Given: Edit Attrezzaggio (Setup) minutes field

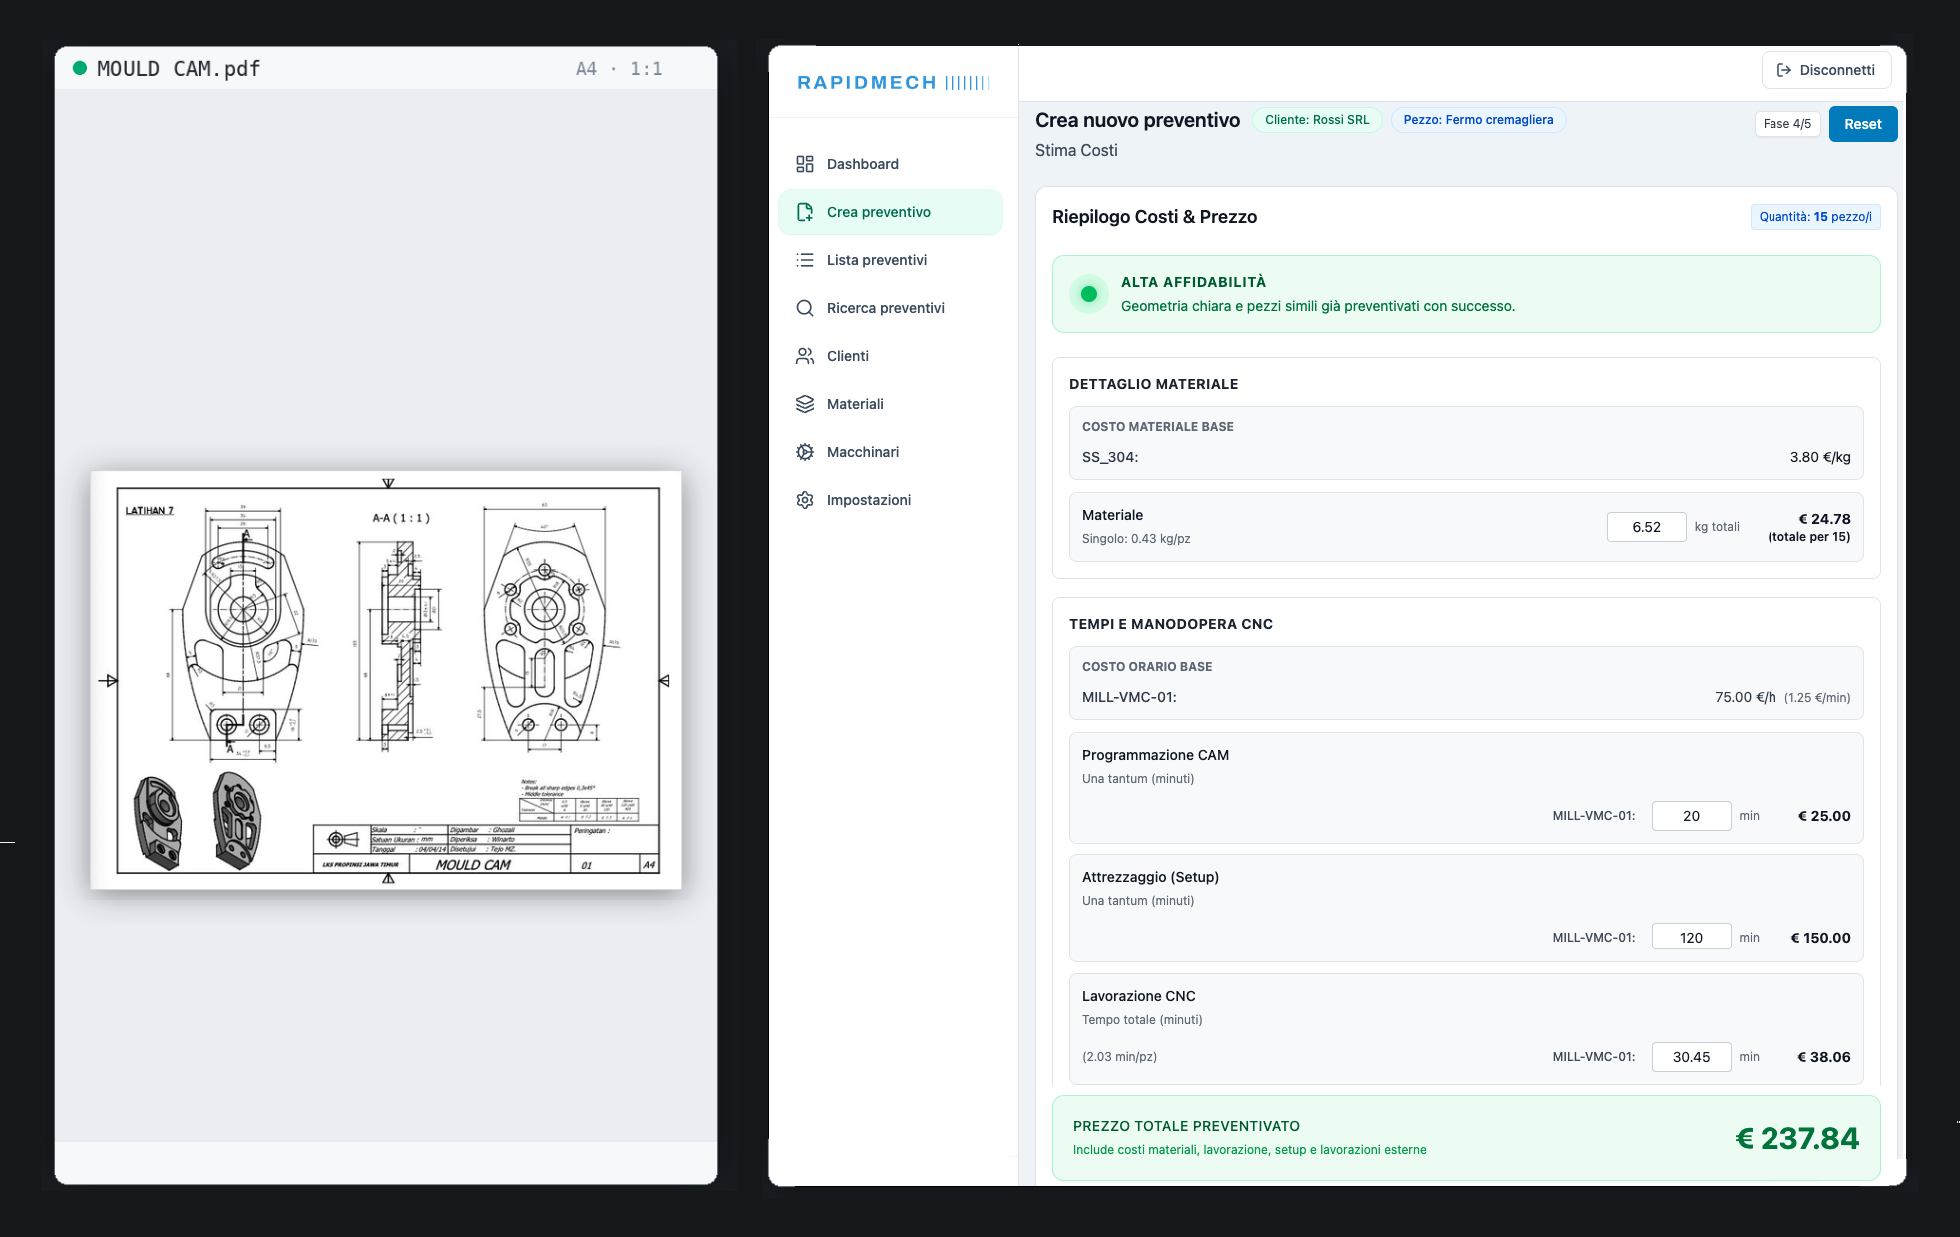Looking at the screenshot, I should pos(1691,938).
